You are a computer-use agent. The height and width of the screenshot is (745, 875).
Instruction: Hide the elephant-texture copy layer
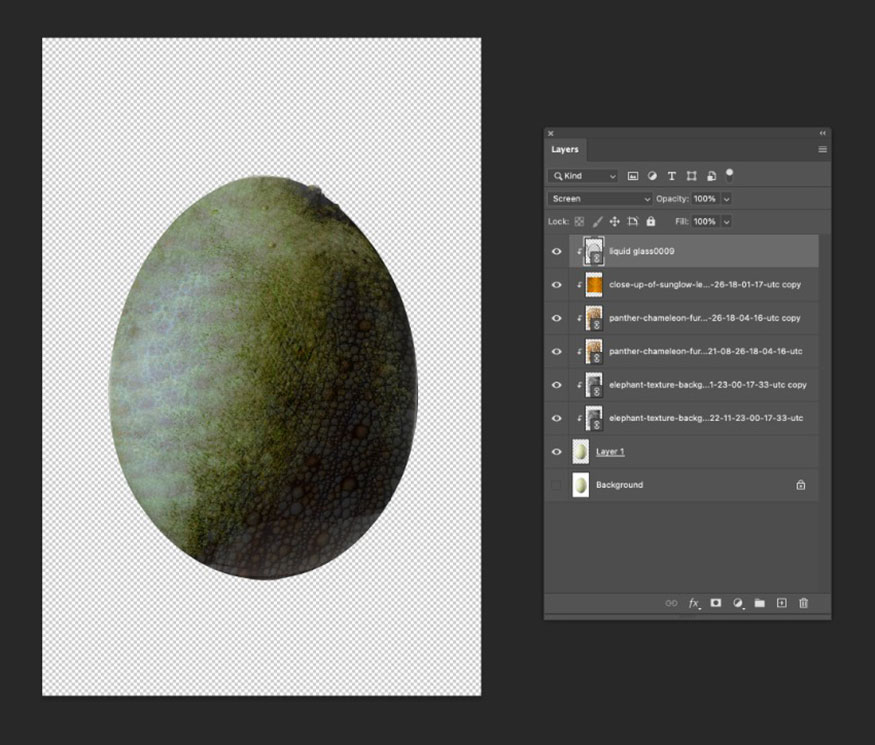tap(556, 385)
